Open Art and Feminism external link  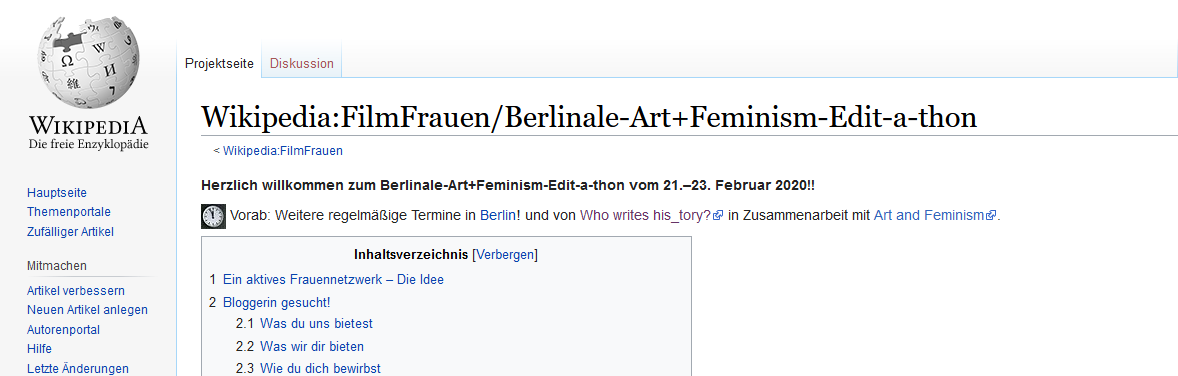coord(935,216)
